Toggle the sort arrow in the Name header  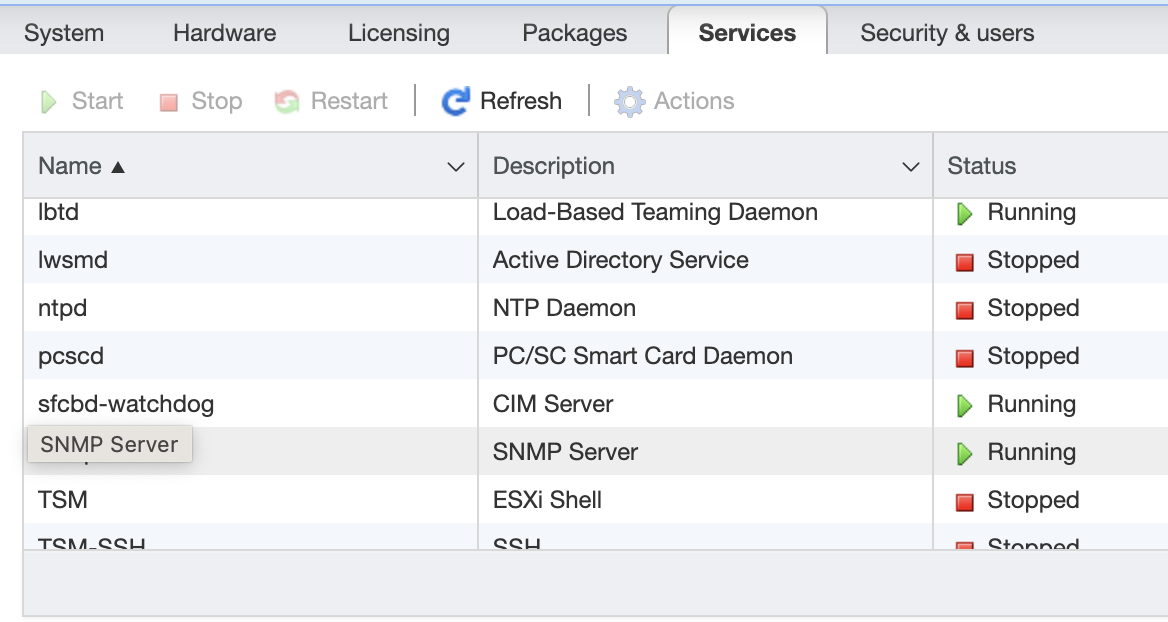click(x=118, y=167)
